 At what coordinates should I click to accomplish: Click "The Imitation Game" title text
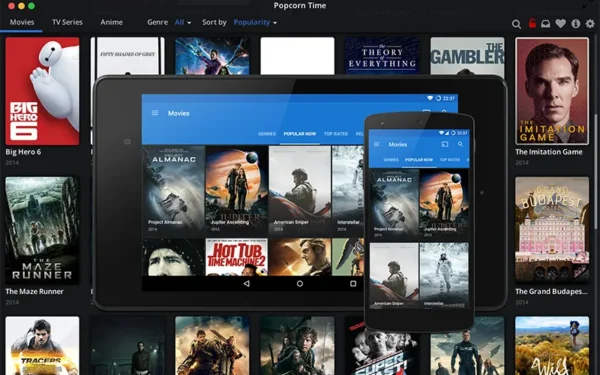[549, 152]
